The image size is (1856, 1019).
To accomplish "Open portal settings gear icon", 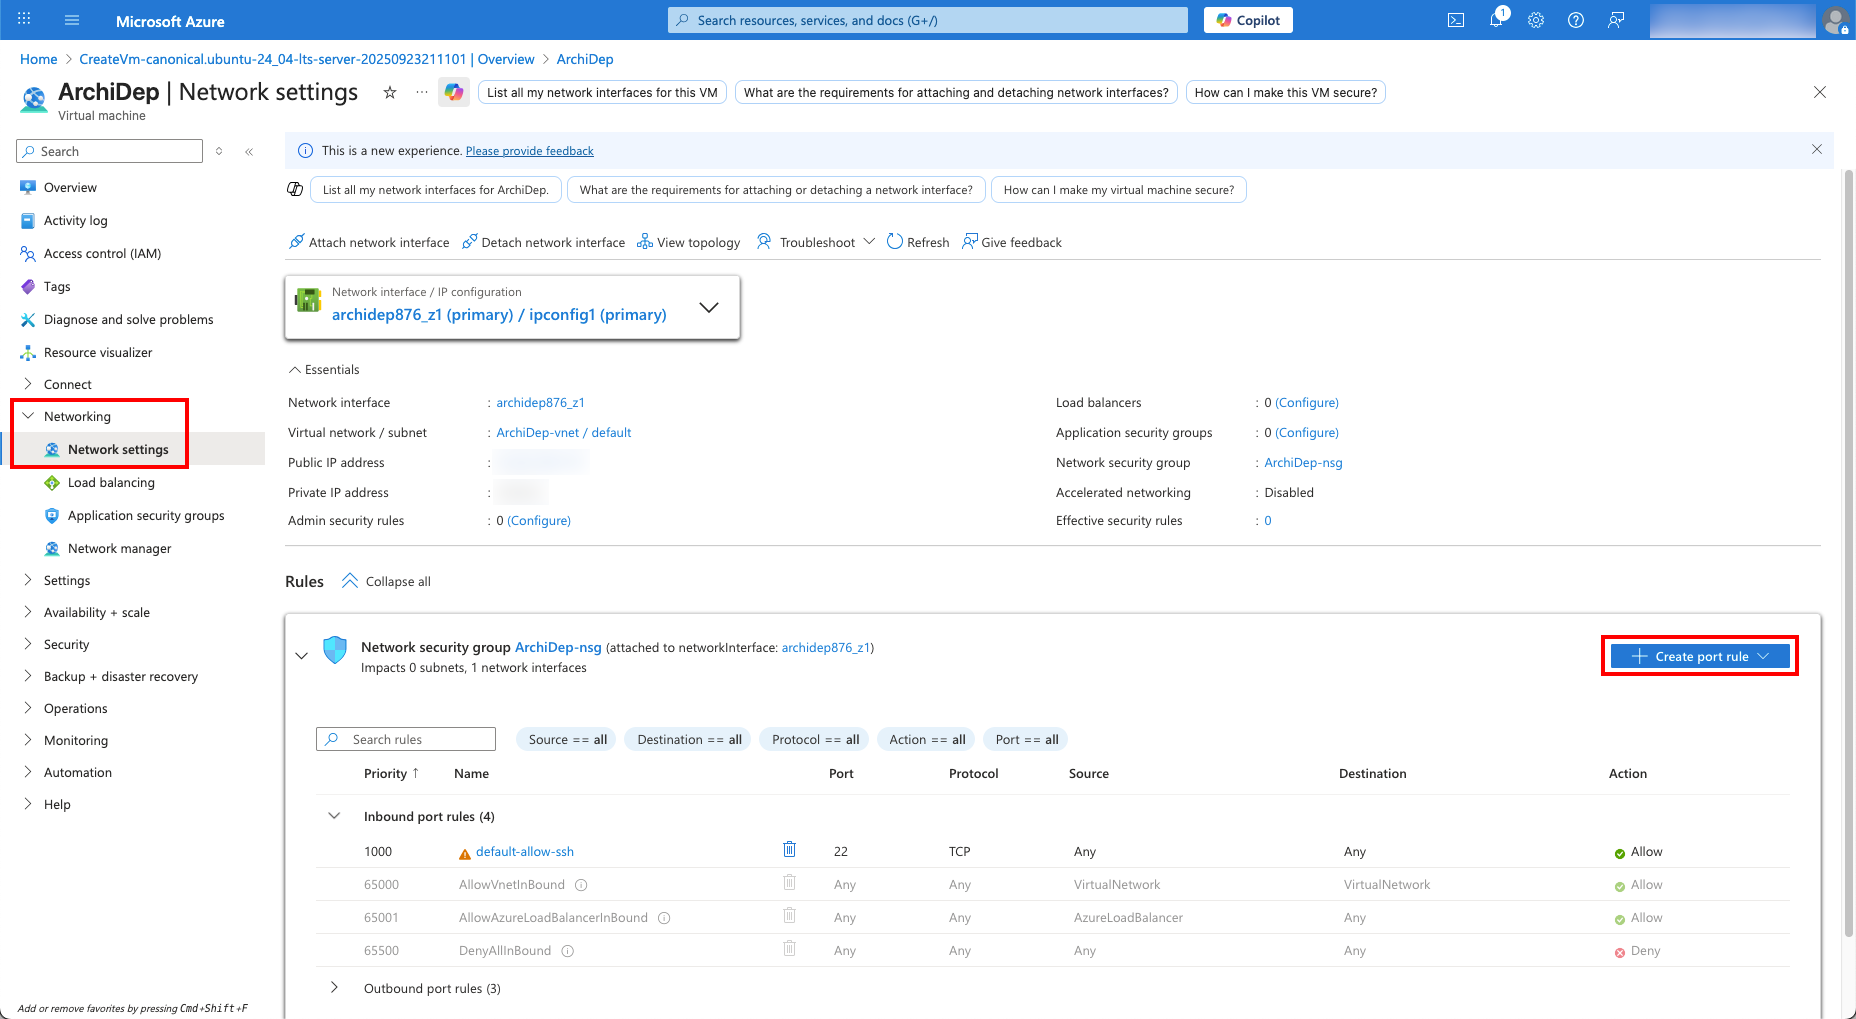I will [x=1536, y=20].
